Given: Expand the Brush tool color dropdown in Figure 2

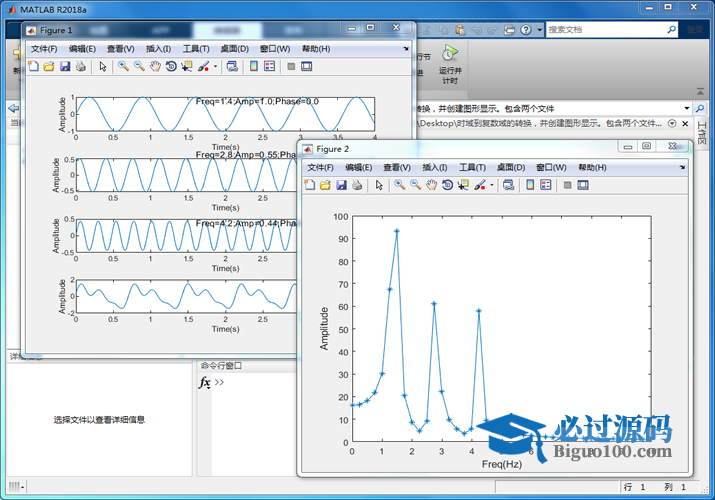Looking at the screenshot, I should 492,185.
